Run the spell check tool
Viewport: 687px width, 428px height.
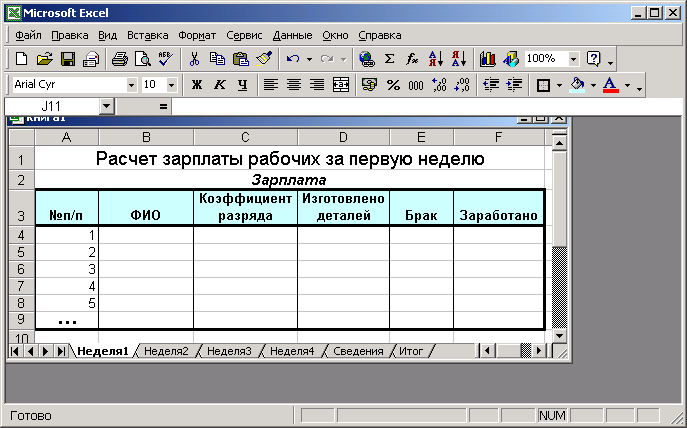tap(166, 59)
